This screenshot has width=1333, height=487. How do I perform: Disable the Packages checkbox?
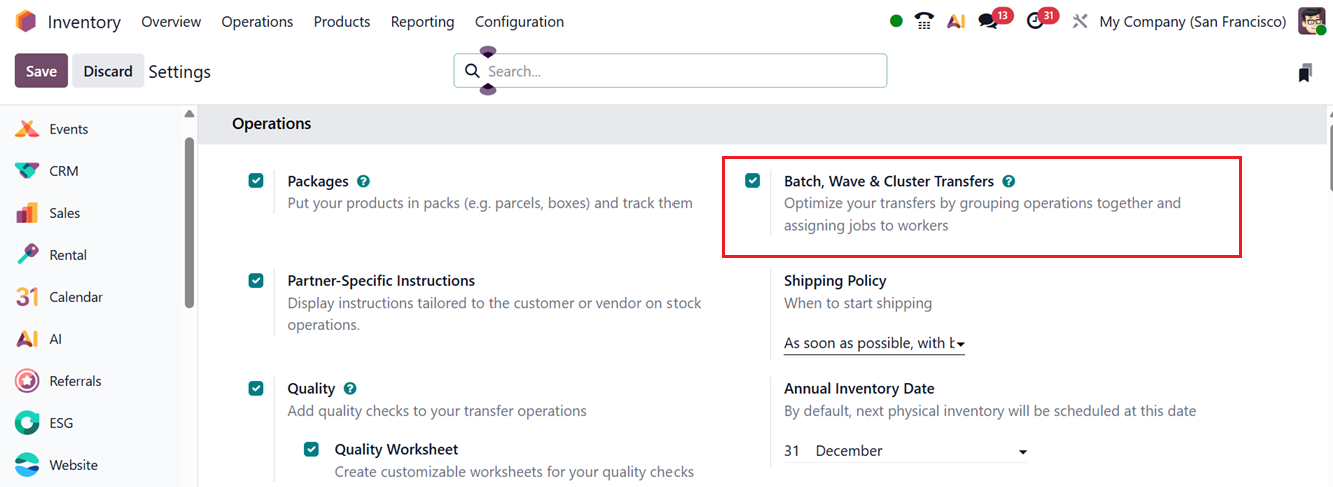click(x=257, y=181)
